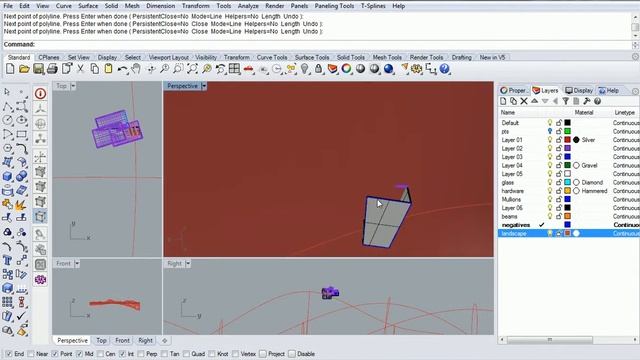Add viewport tab with plus button
Viewport: 640px width, 360px height.
tap(164, 340)
